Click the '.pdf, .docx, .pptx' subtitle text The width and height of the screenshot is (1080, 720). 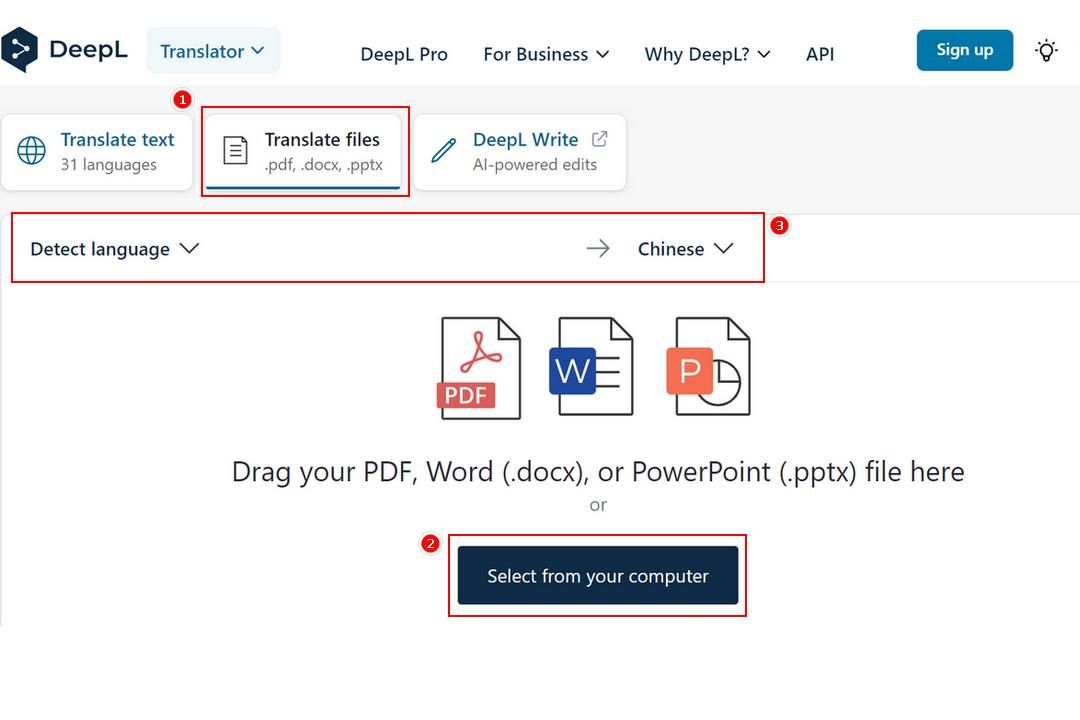point(324,165)
